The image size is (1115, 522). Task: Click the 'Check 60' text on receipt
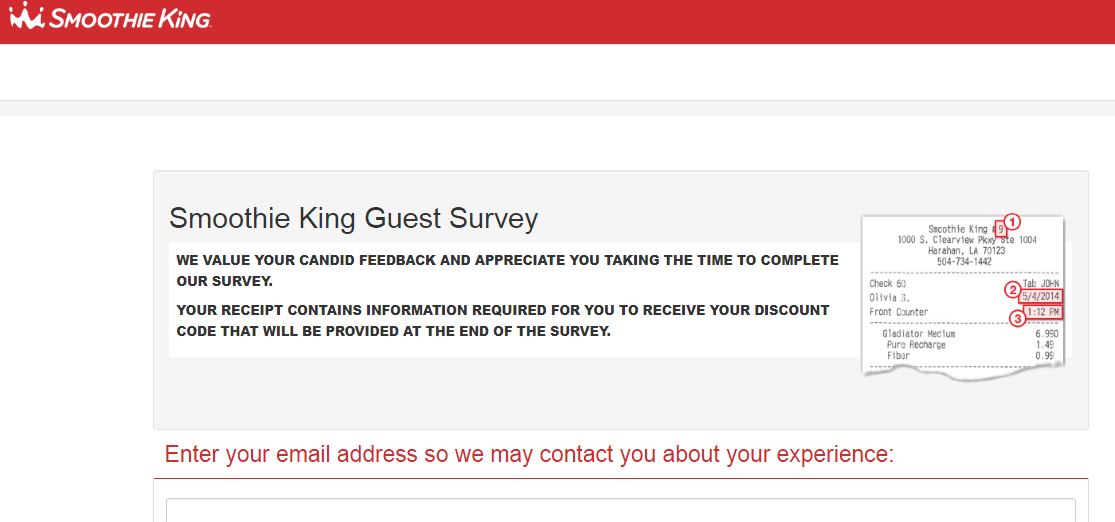(887, 284)
